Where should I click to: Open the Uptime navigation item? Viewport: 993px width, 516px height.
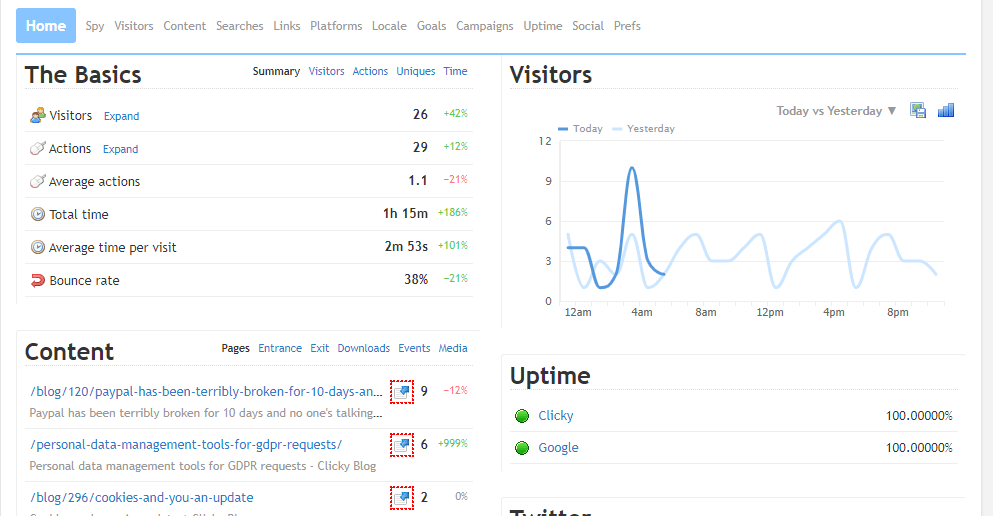point(543,26)
